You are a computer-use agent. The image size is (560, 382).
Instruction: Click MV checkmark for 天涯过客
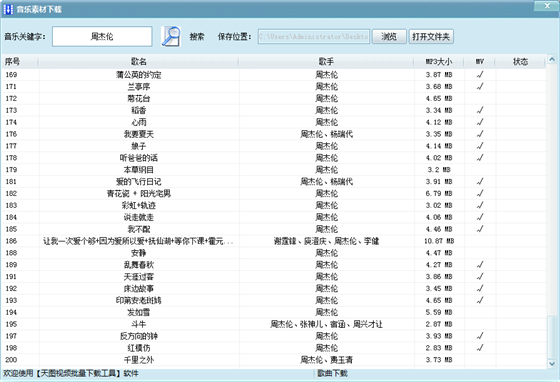(x=480, y=276)
